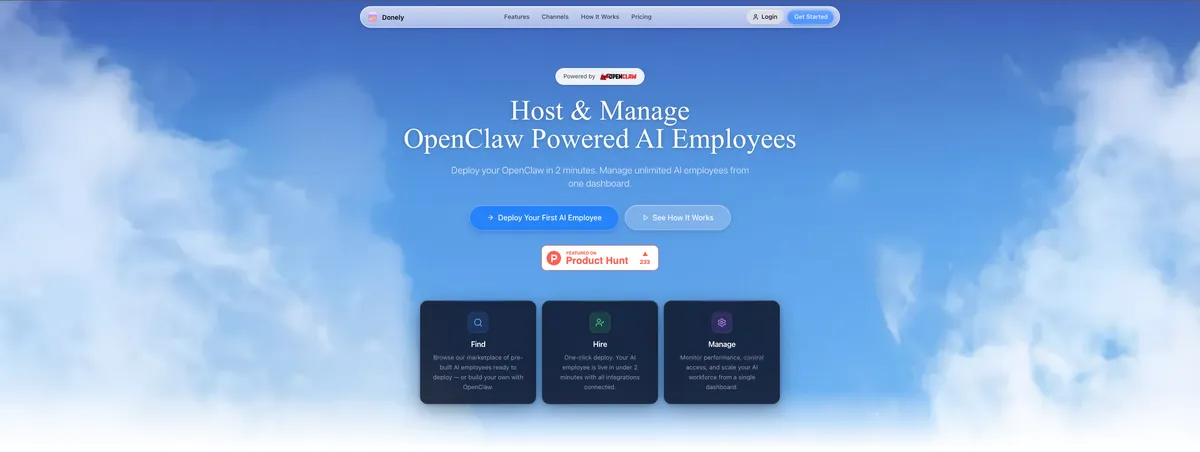
Task: Click the Manage card description text
Action: [722, 372]
